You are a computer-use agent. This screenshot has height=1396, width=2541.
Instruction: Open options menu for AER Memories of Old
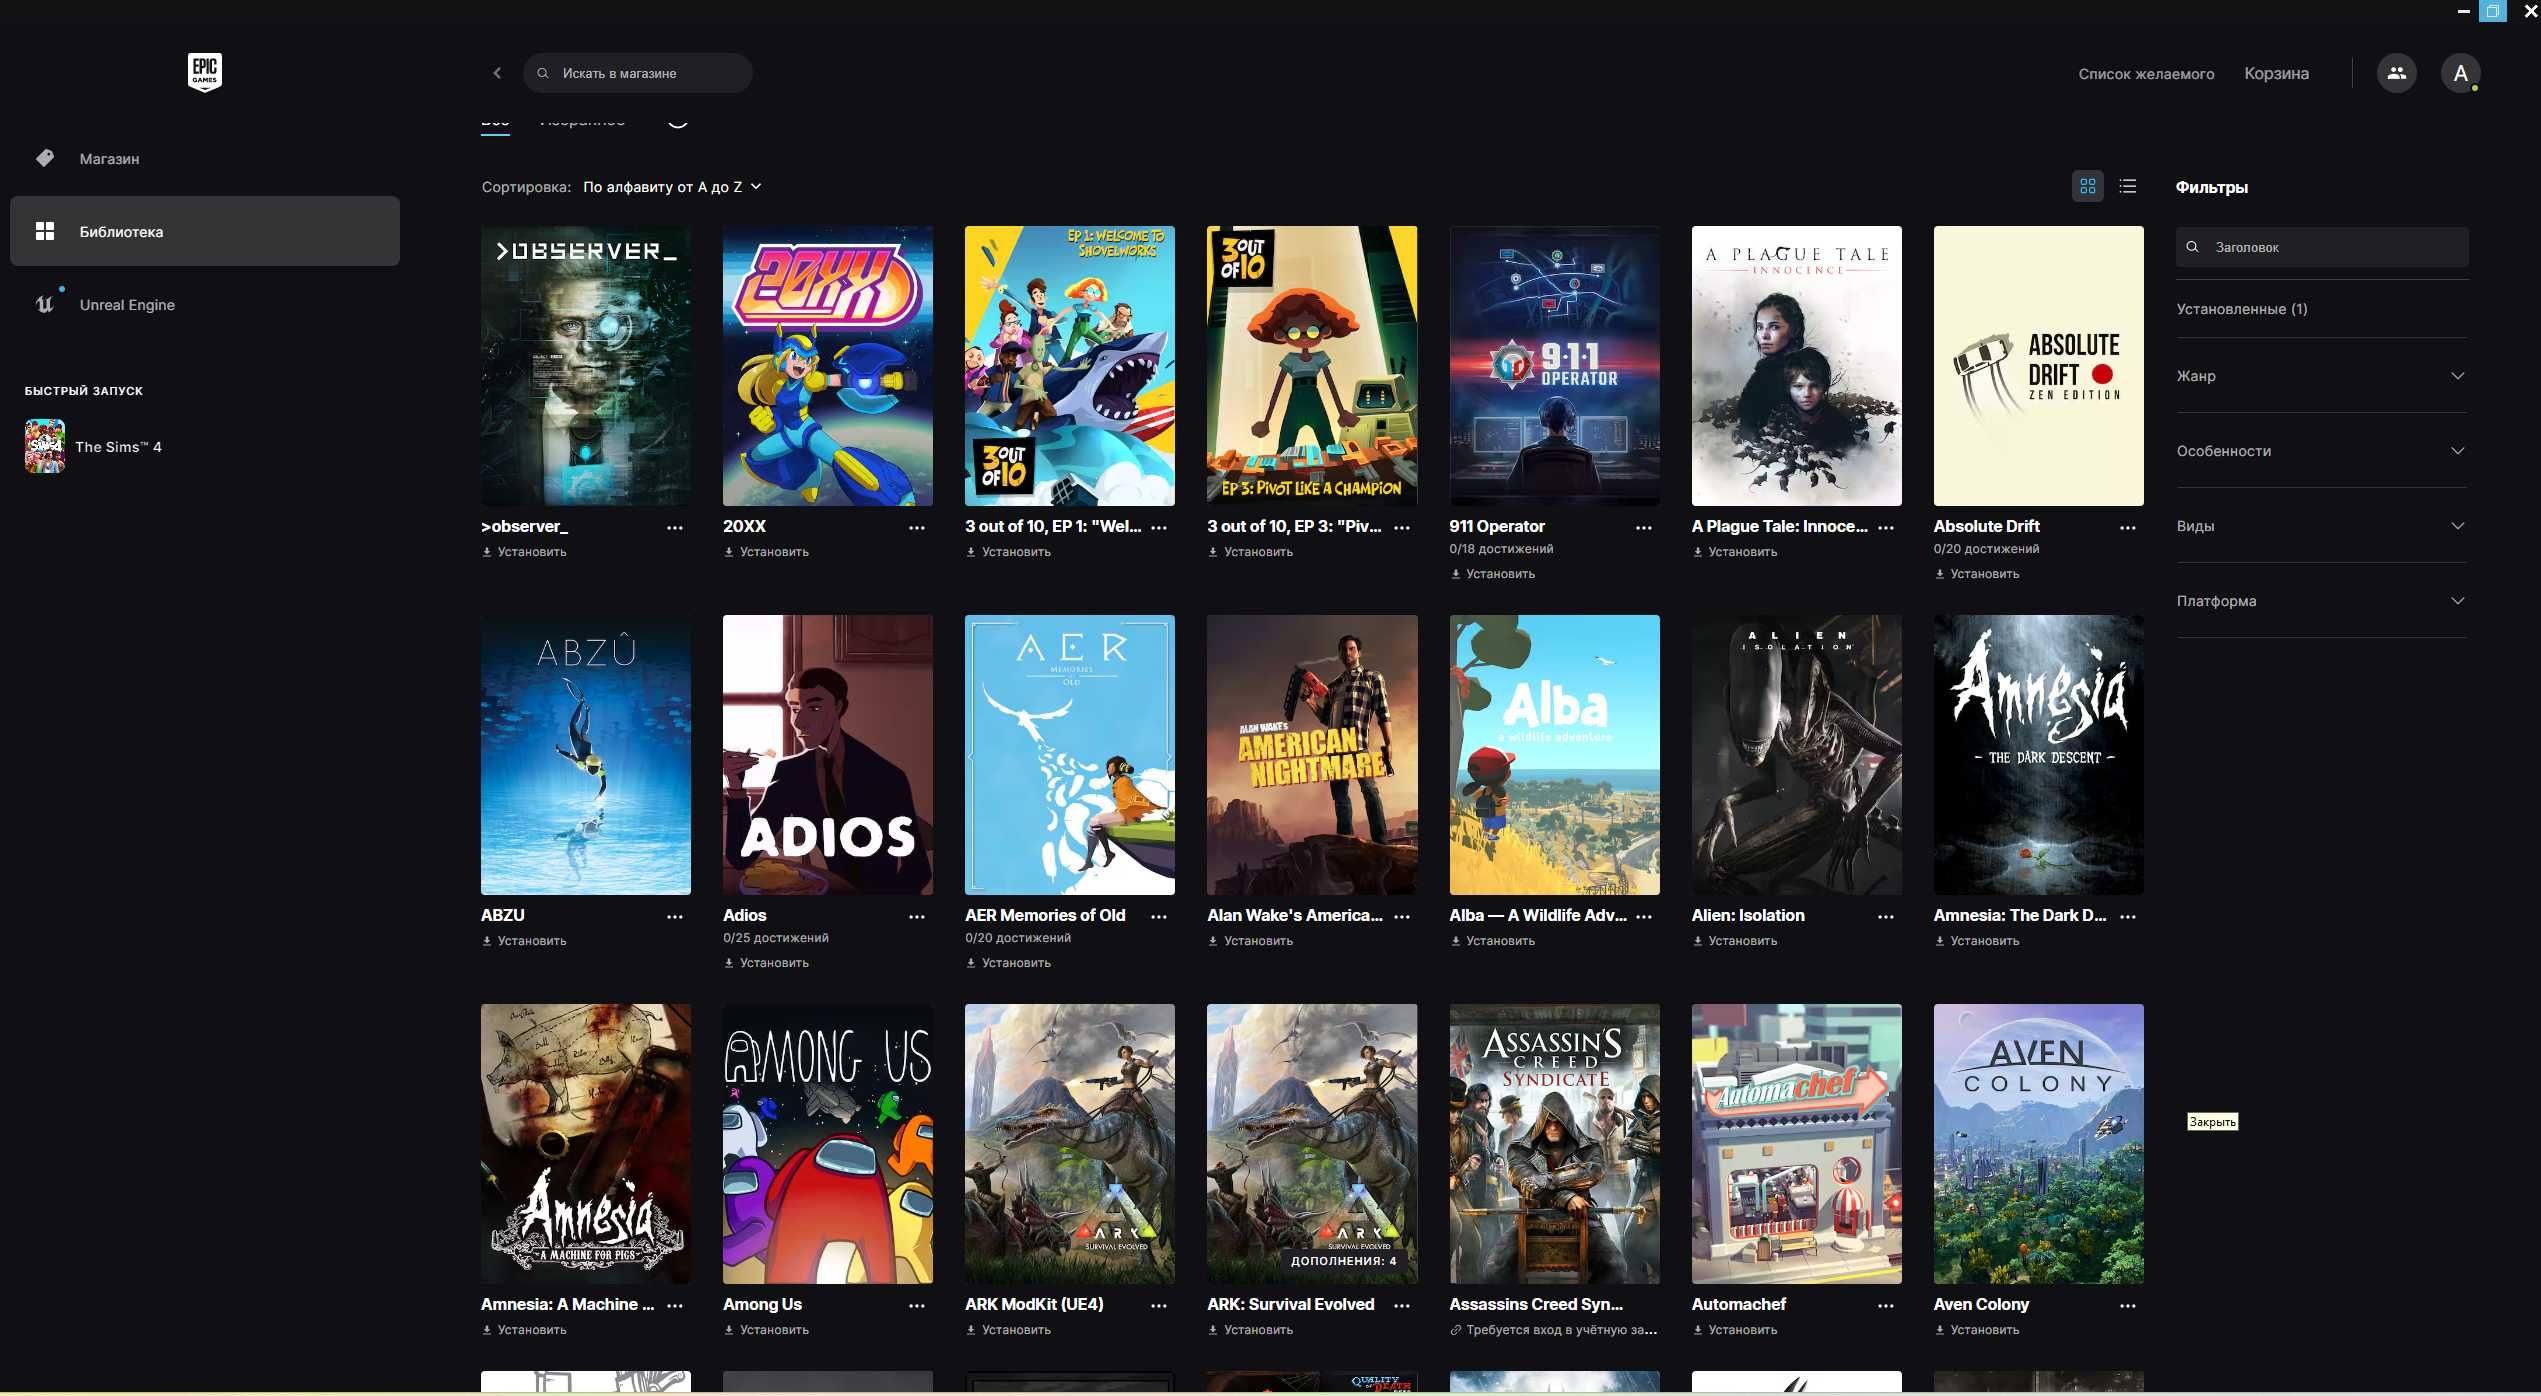point(1159,916)
